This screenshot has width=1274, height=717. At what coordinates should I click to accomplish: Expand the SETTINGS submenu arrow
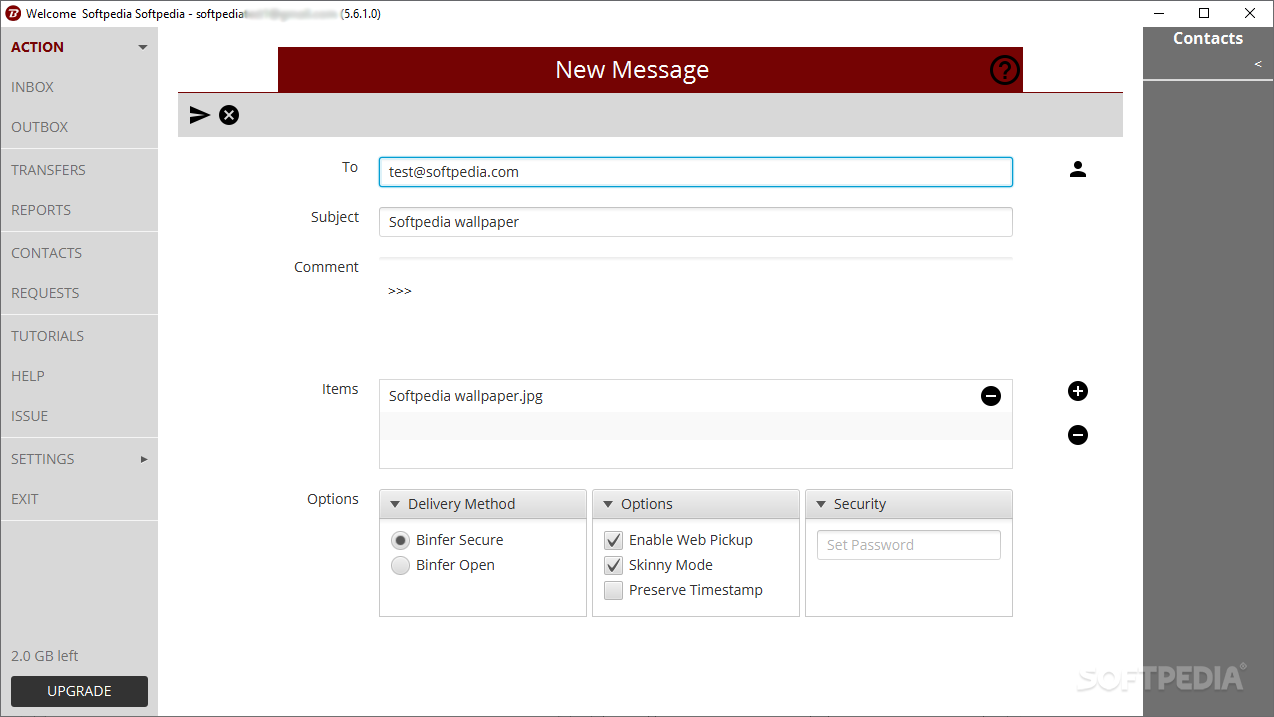(144, 459)
